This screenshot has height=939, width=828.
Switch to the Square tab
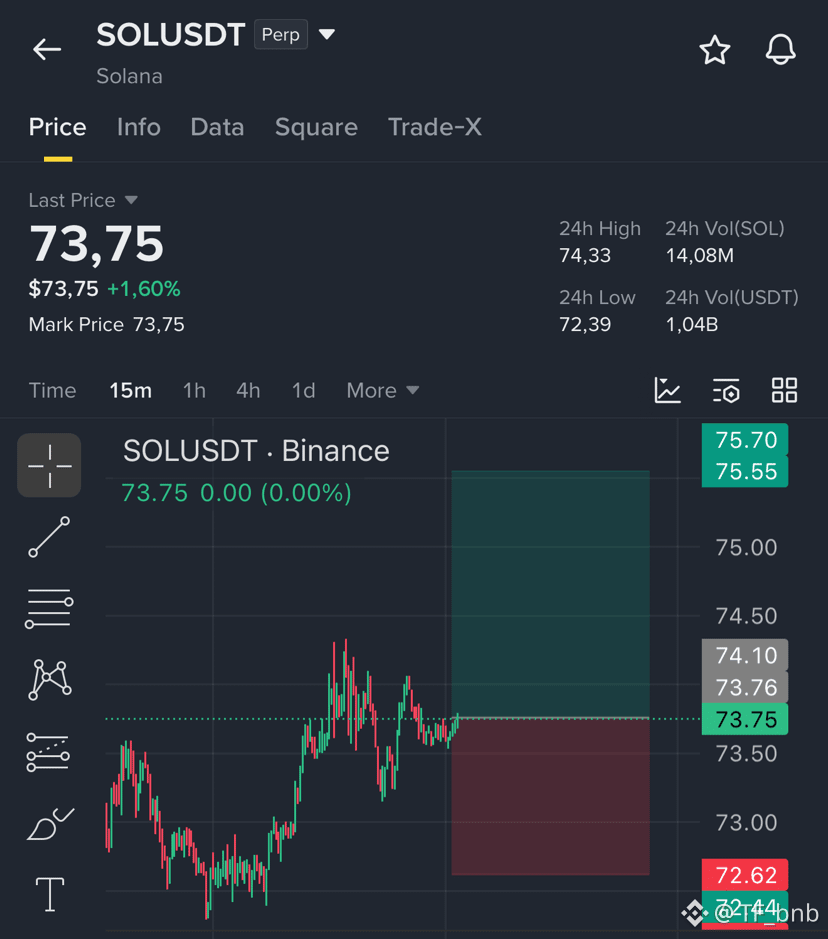pos(316,127)
